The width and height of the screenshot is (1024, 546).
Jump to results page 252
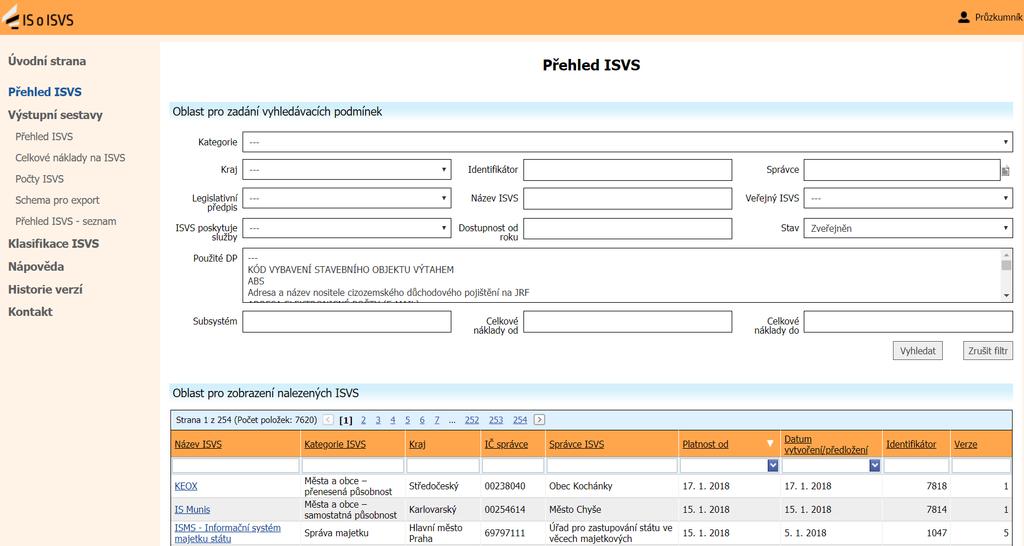tap(472, 420)
